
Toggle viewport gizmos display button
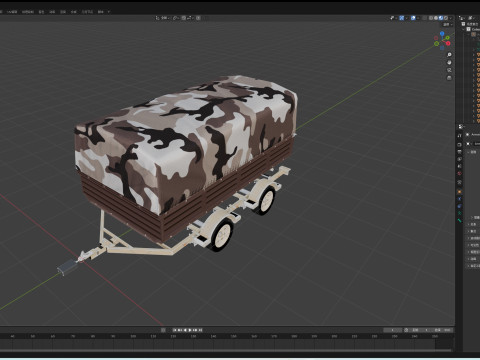pos(402,18)
